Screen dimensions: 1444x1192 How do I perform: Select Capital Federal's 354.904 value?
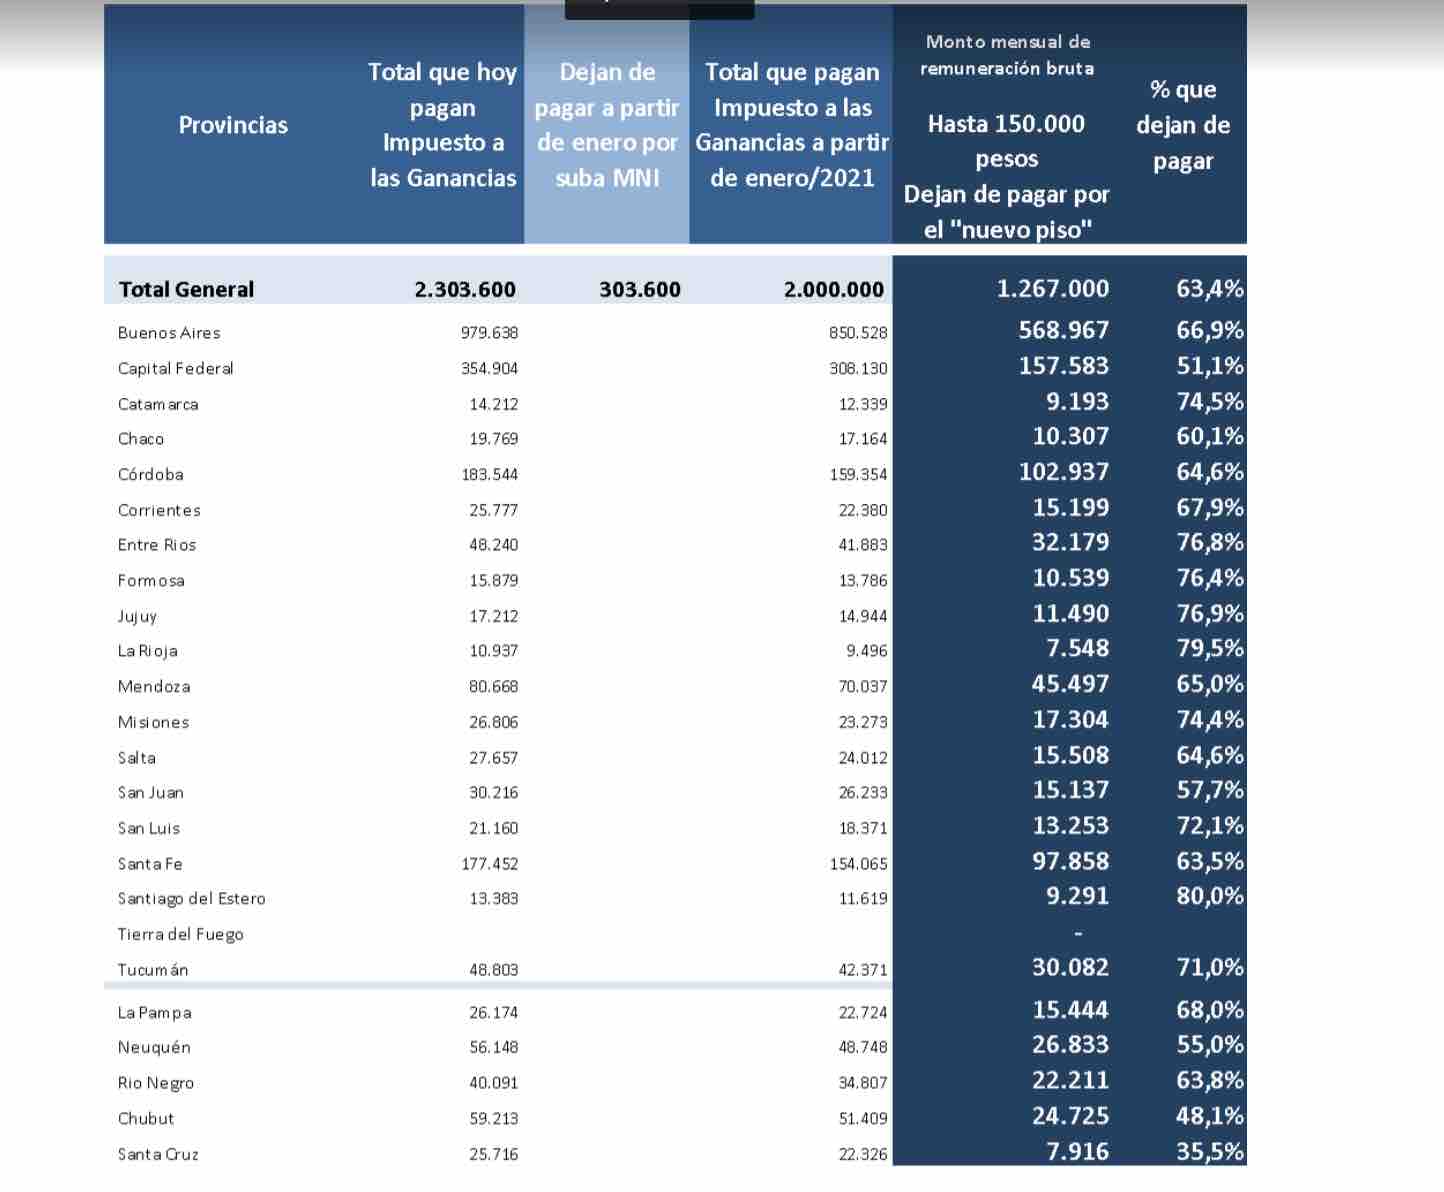489,369
